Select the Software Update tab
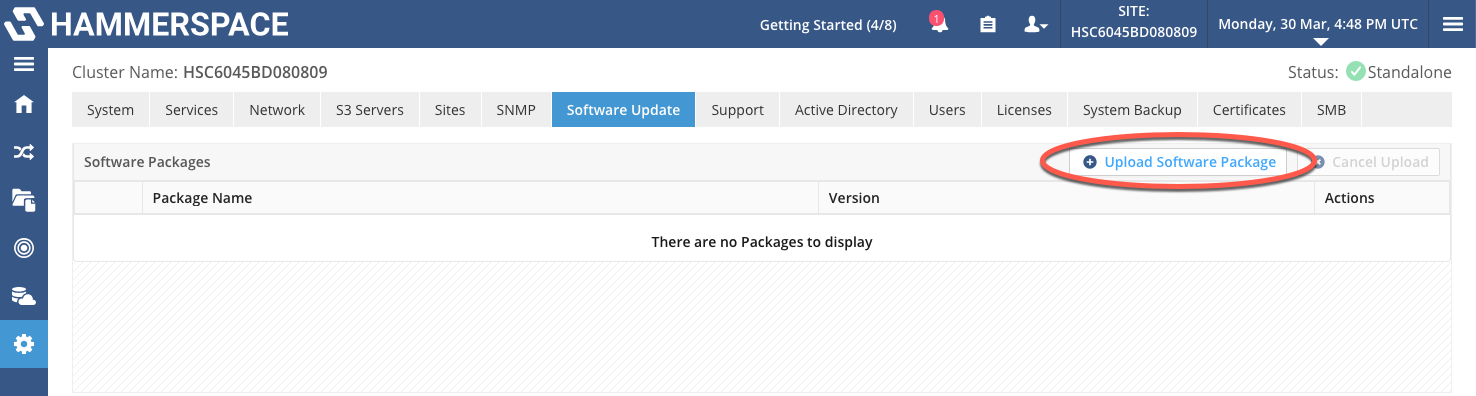1476x396 pixels. pyautogui.click(x=623, y=110)
